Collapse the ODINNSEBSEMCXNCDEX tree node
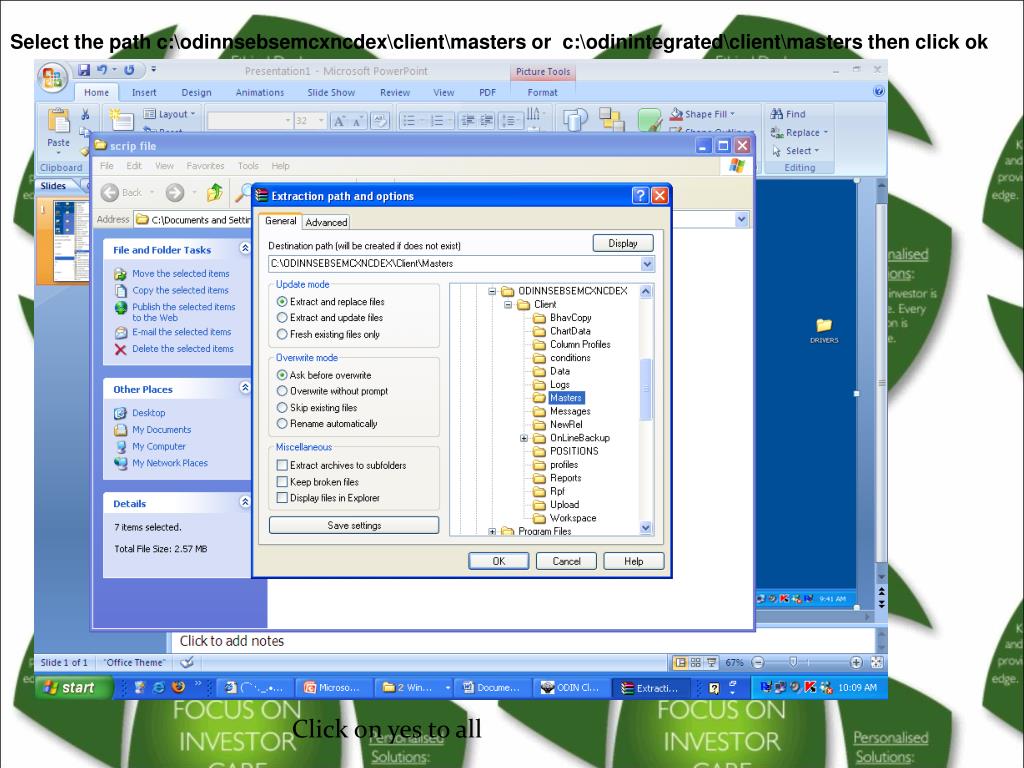This screenshot has width=1024, height=768. (492, 291)
